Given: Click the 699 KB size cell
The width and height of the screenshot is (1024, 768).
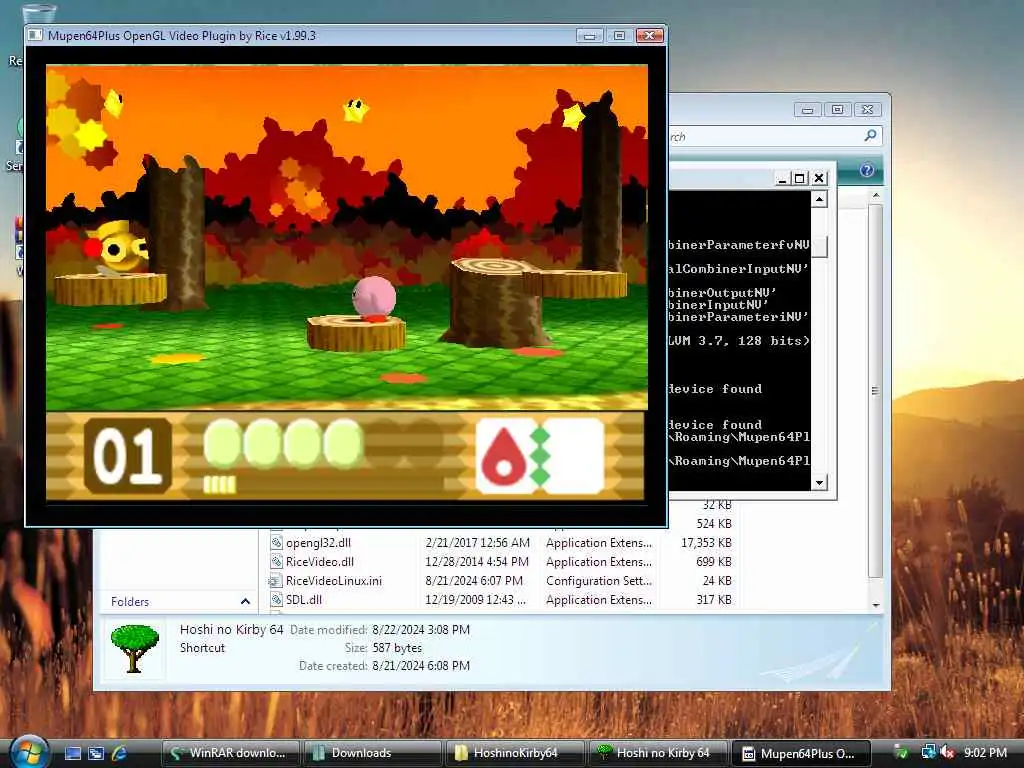Looking at the screenshot, I should (714, 562).
